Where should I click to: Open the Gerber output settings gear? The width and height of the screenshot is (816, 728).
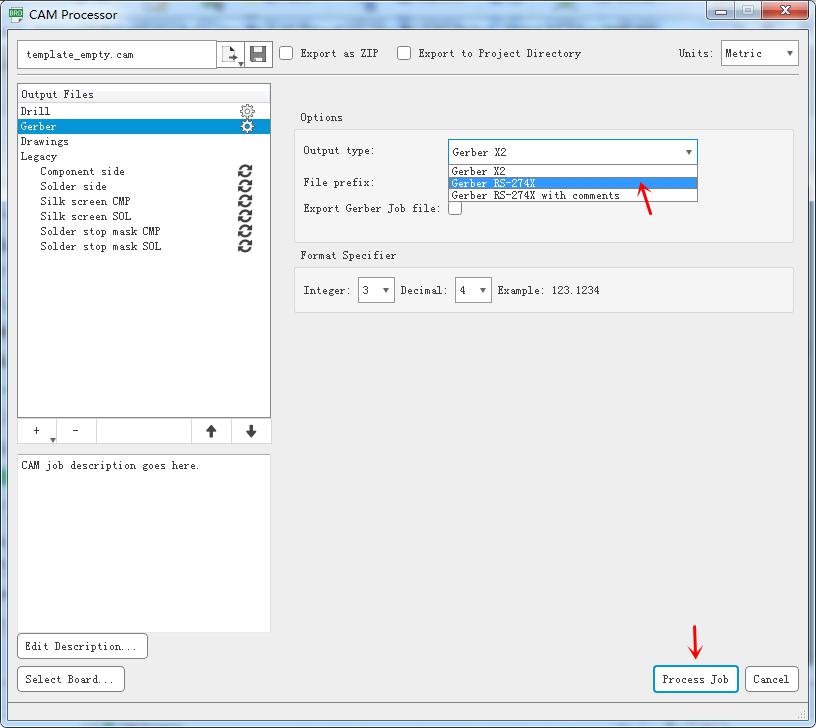coord(247,126)
